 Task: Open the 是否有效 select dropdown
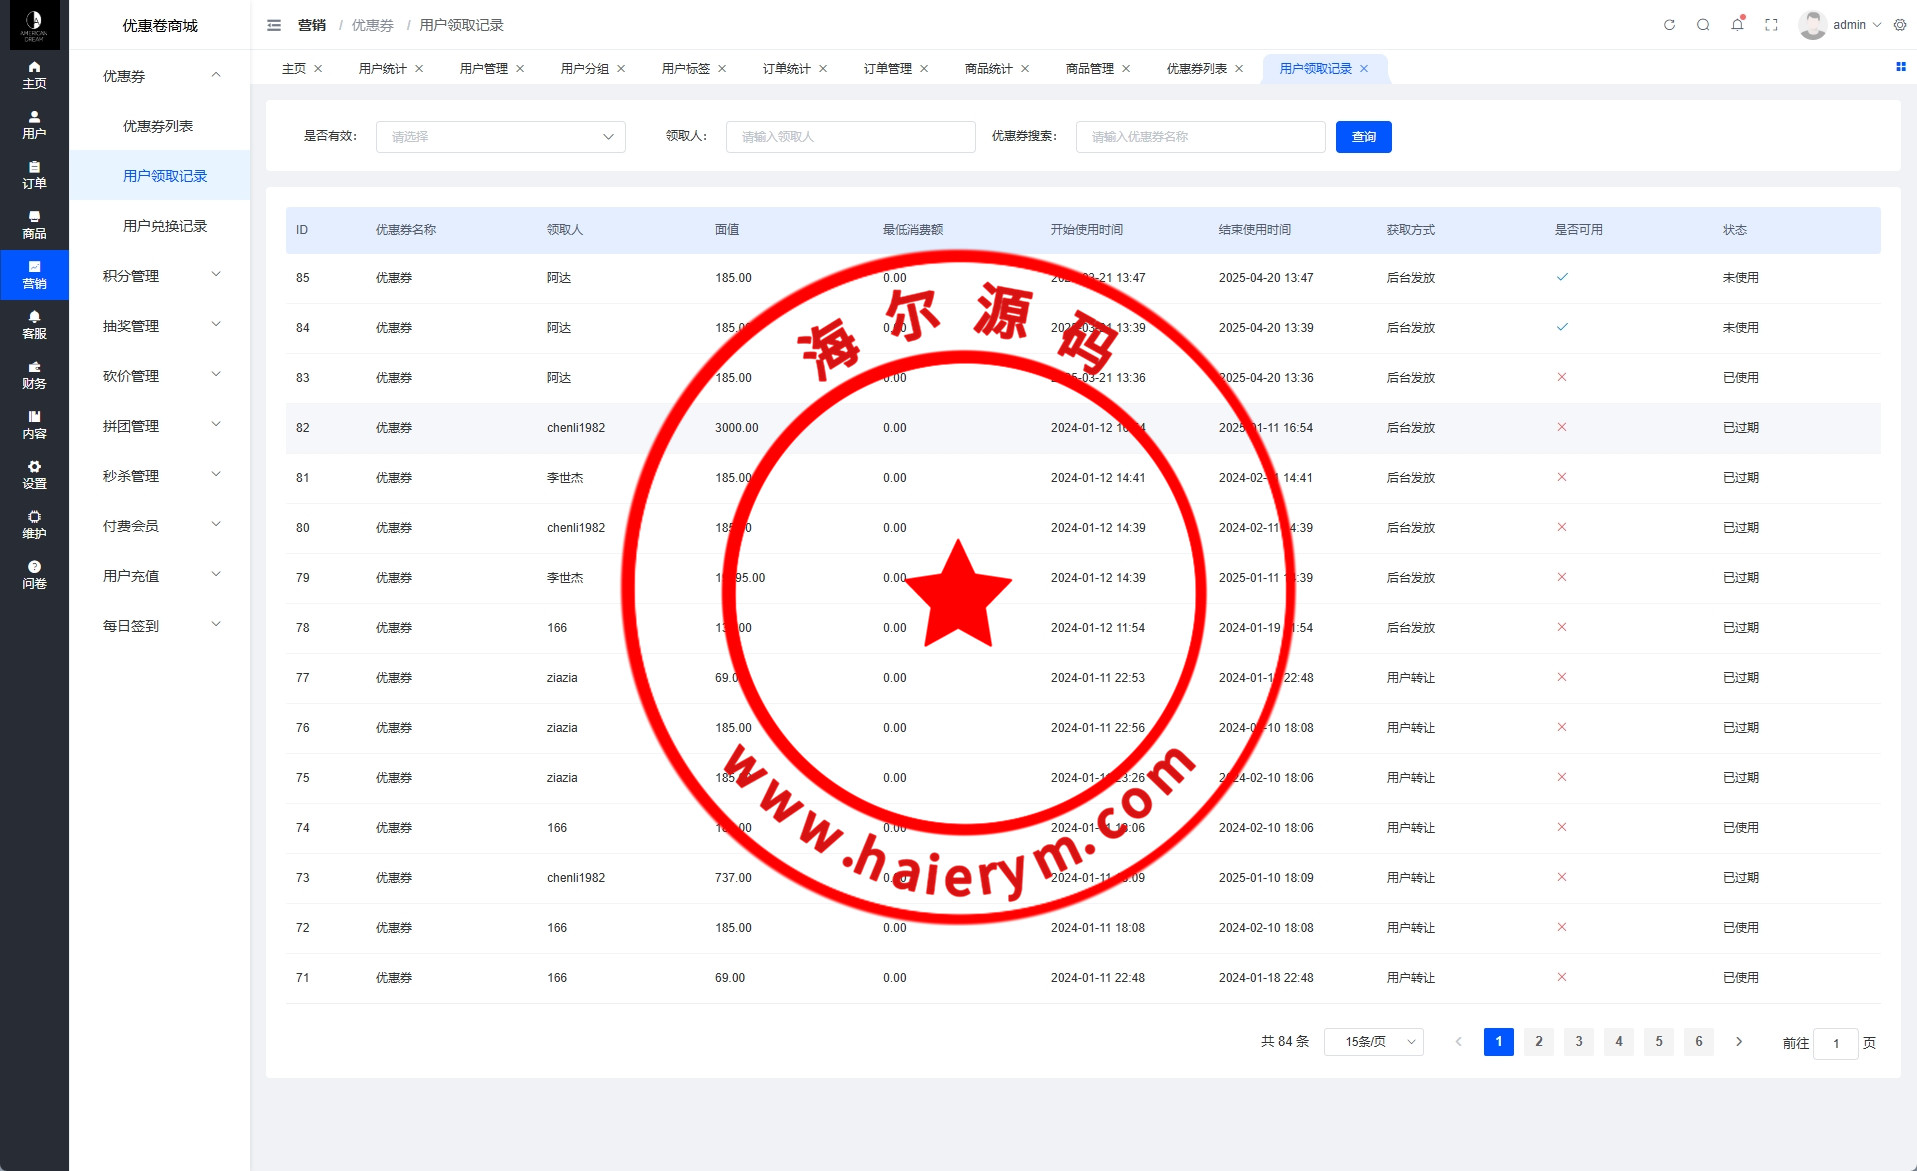pyautogui.click(x=500, y=137)
